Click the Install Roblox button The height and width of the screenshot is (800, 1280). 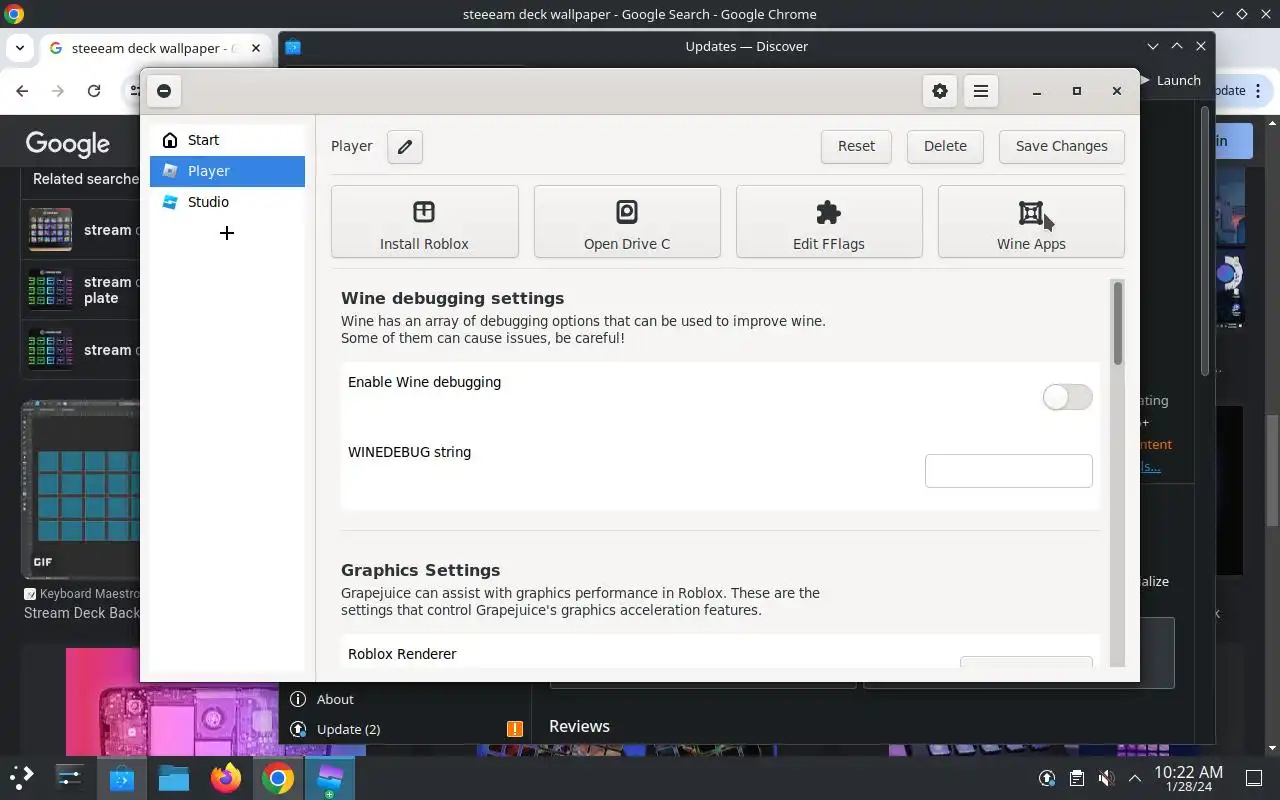pos(424,222)
